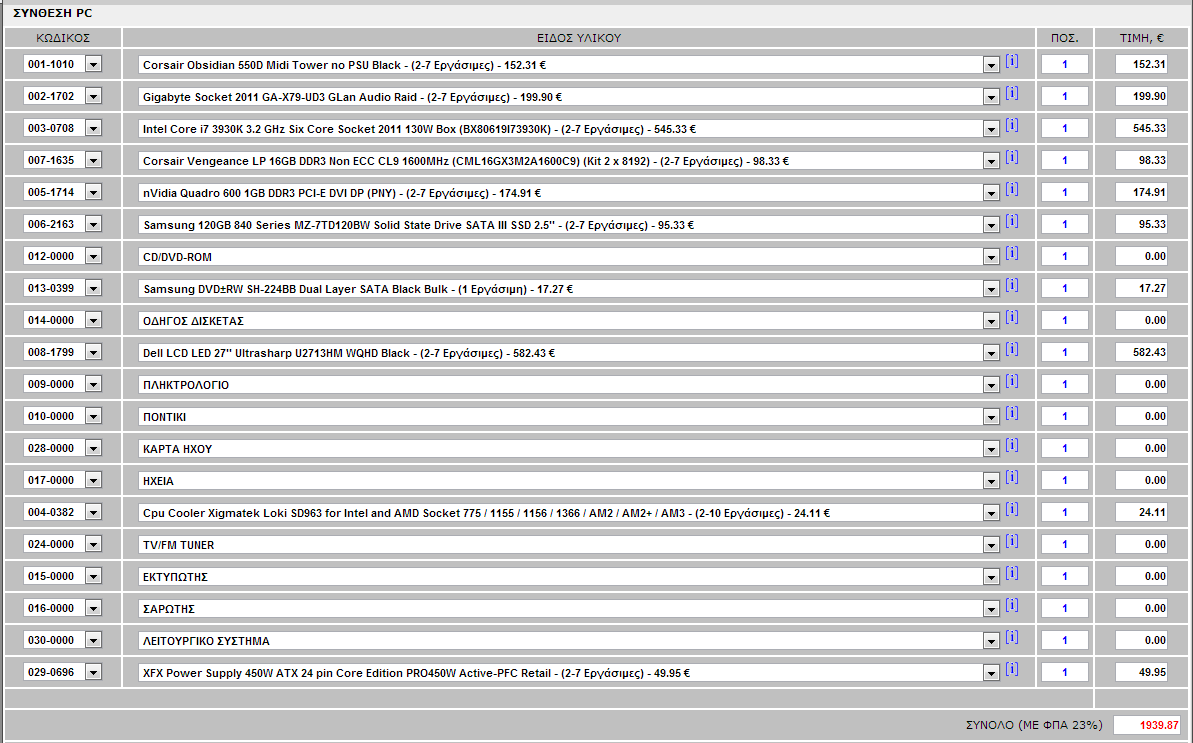This screenshot has height=743, width=1193.
Task: Show info for Xigmatek Loki cooler
Action: (x=1012, y=509)
